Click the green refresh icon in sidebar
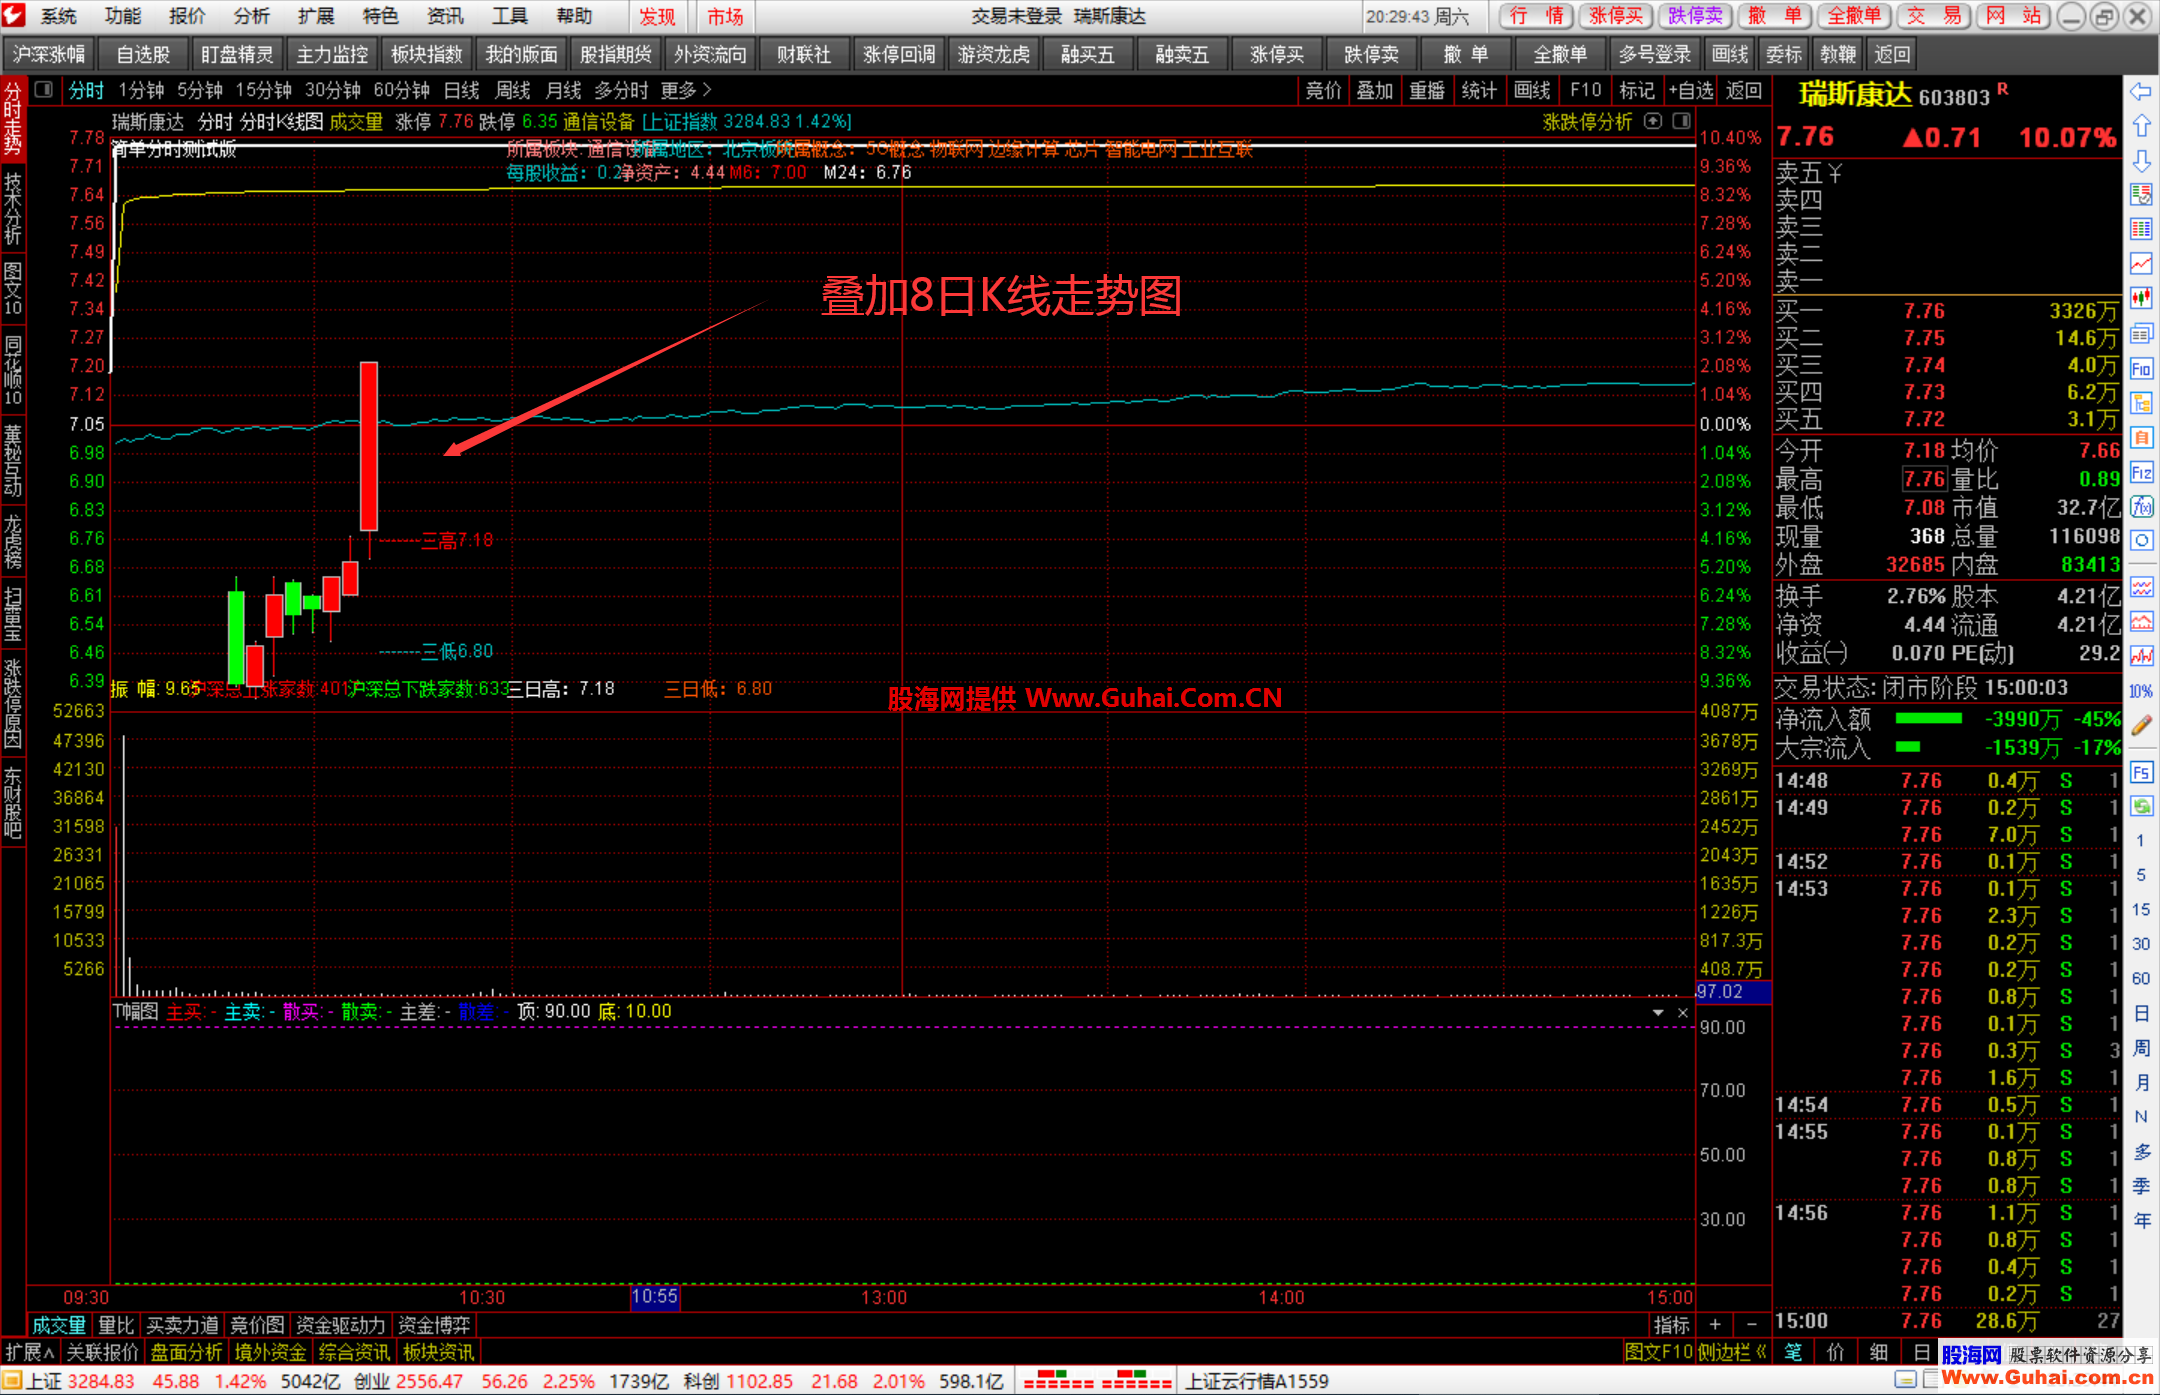This screenshot has height=1395, width=2160. click(x=2140, y=806)
